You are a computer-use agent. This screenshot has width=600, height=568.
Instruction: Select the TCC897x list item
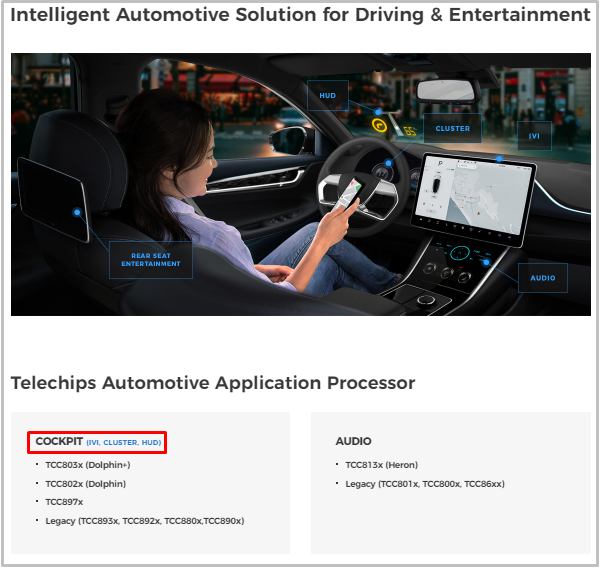coord(64,502)
